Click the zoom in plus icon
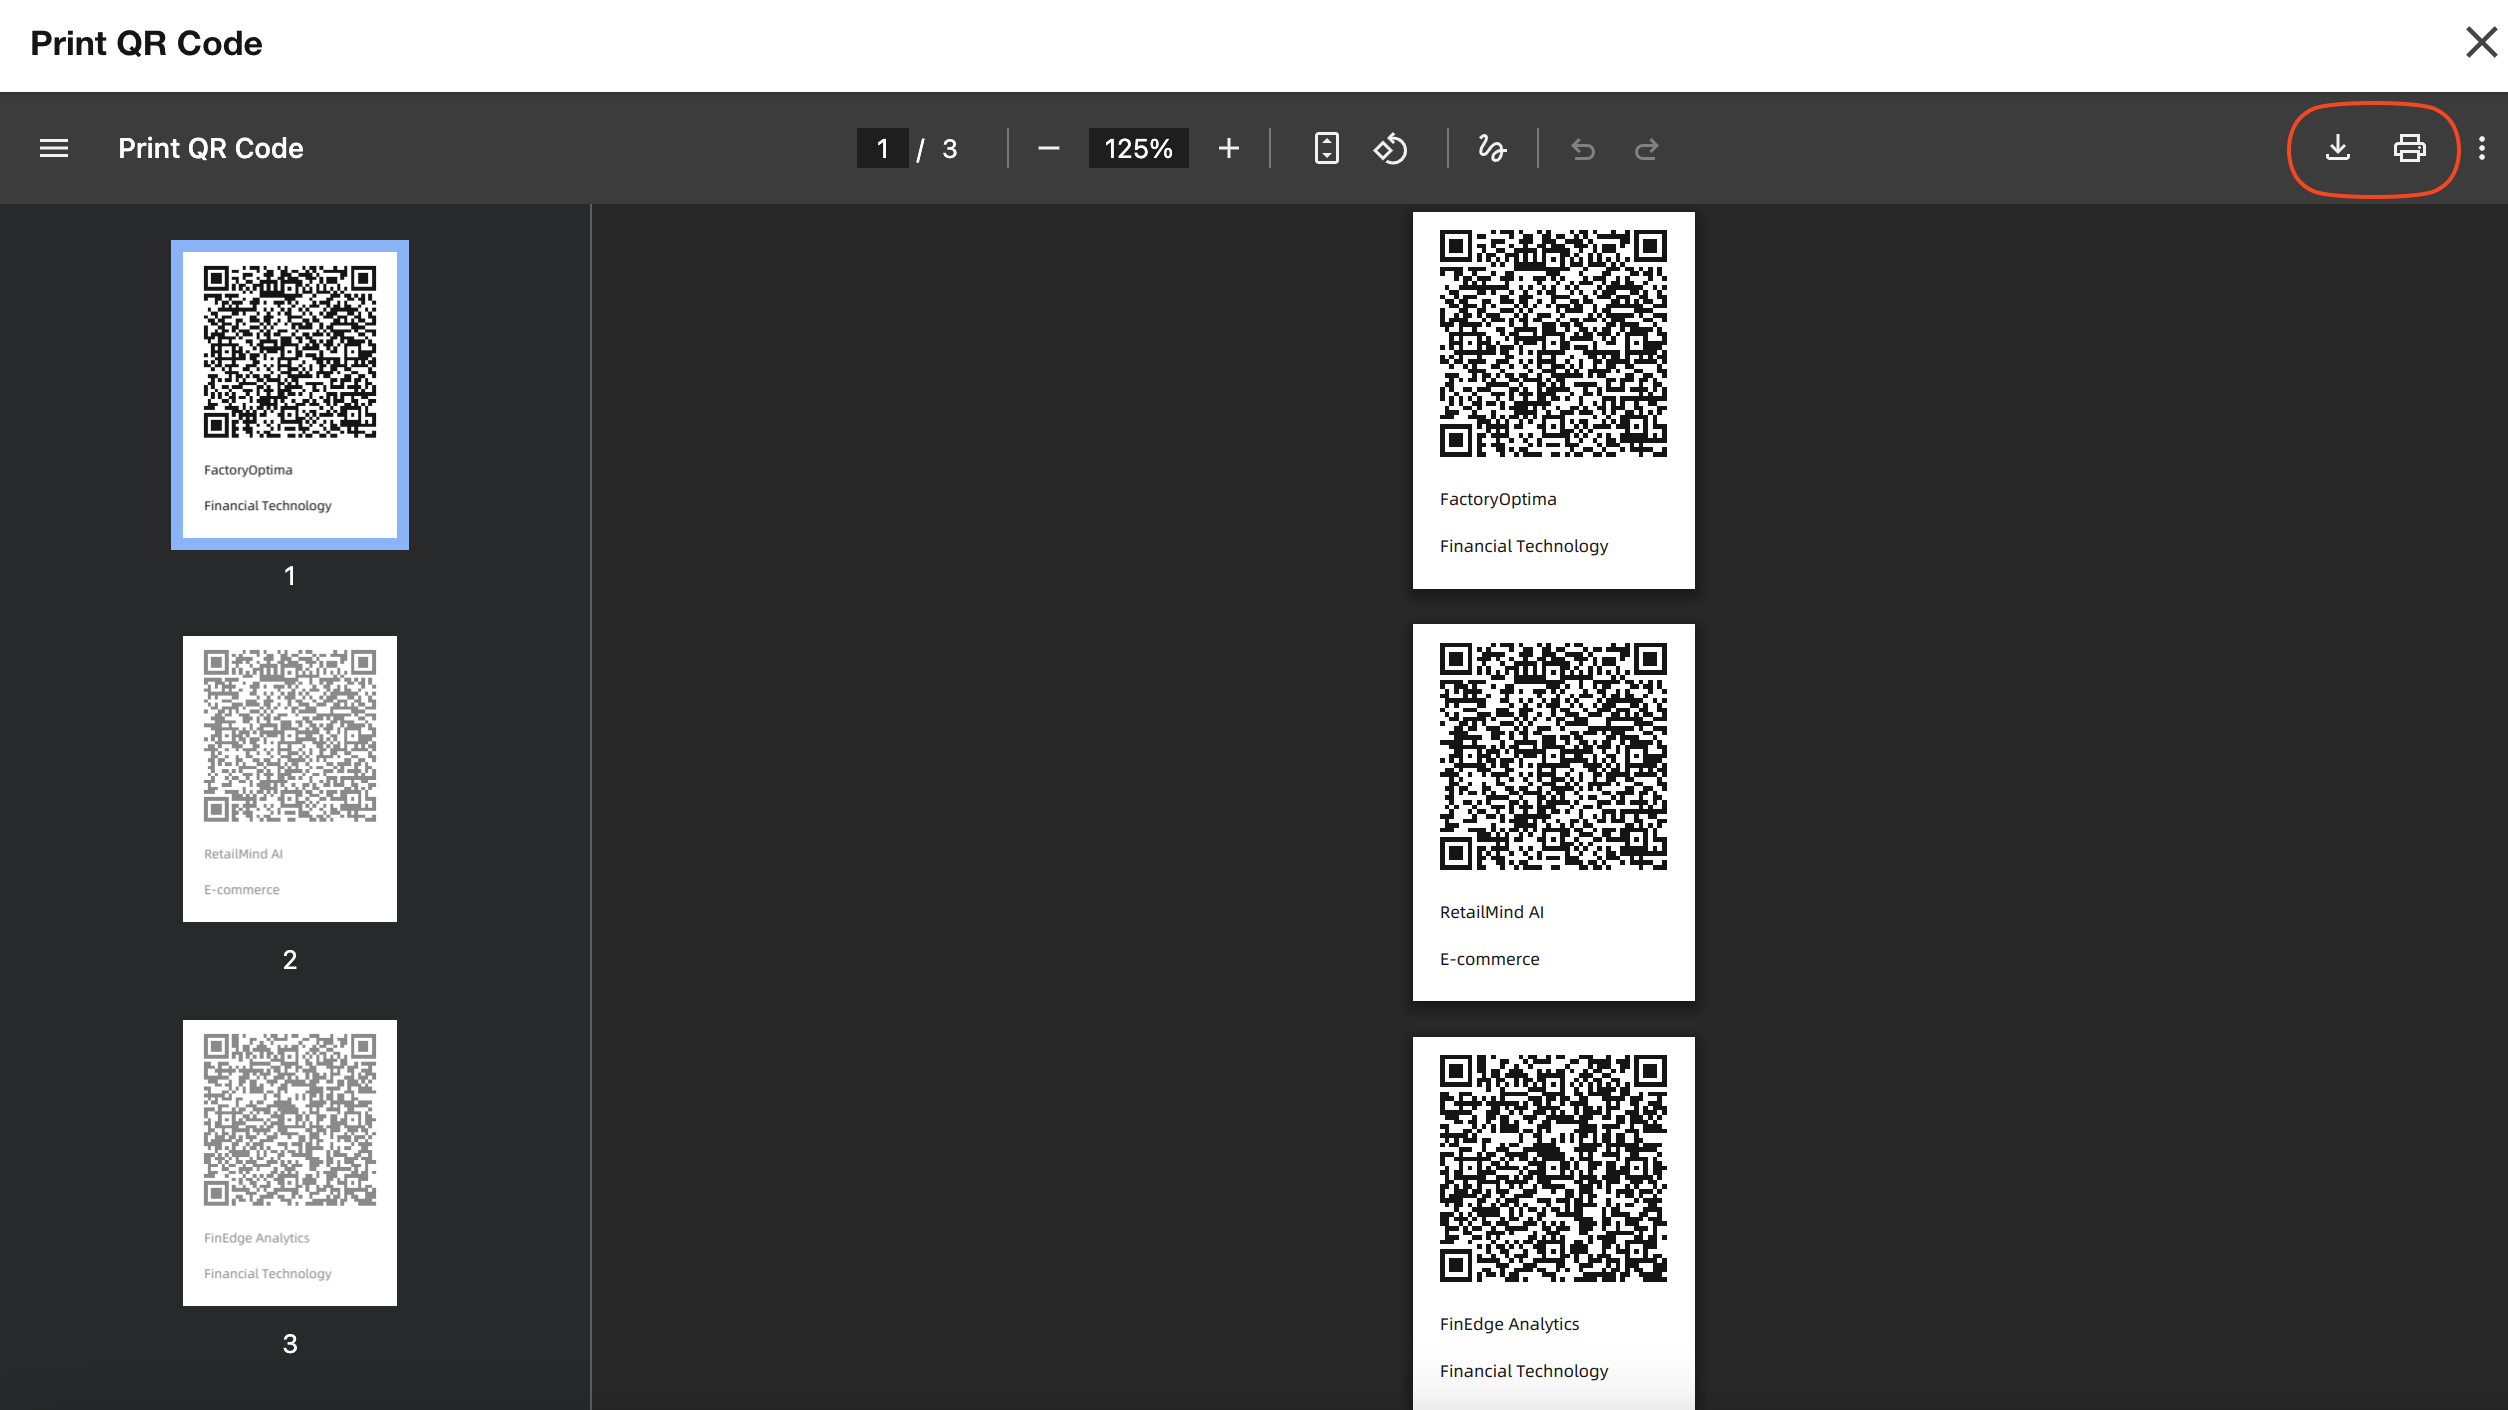The height and width of the screenshot is (1410, 2508). (x=1229, y=149)
